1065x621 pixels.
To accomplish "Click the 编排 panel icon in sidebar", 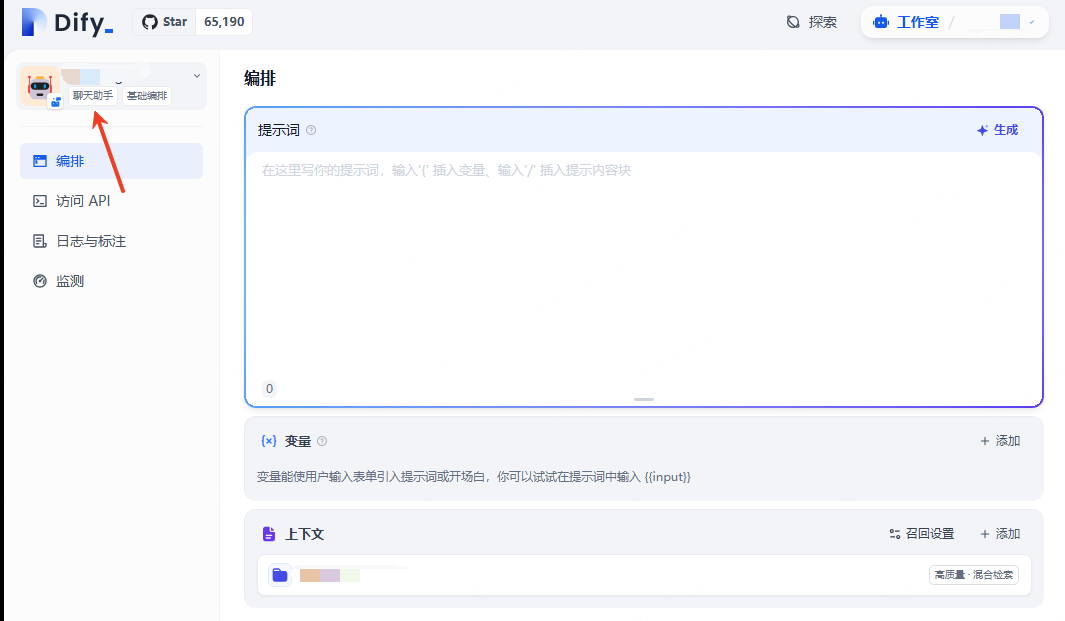I will click(x=40, y=161).
